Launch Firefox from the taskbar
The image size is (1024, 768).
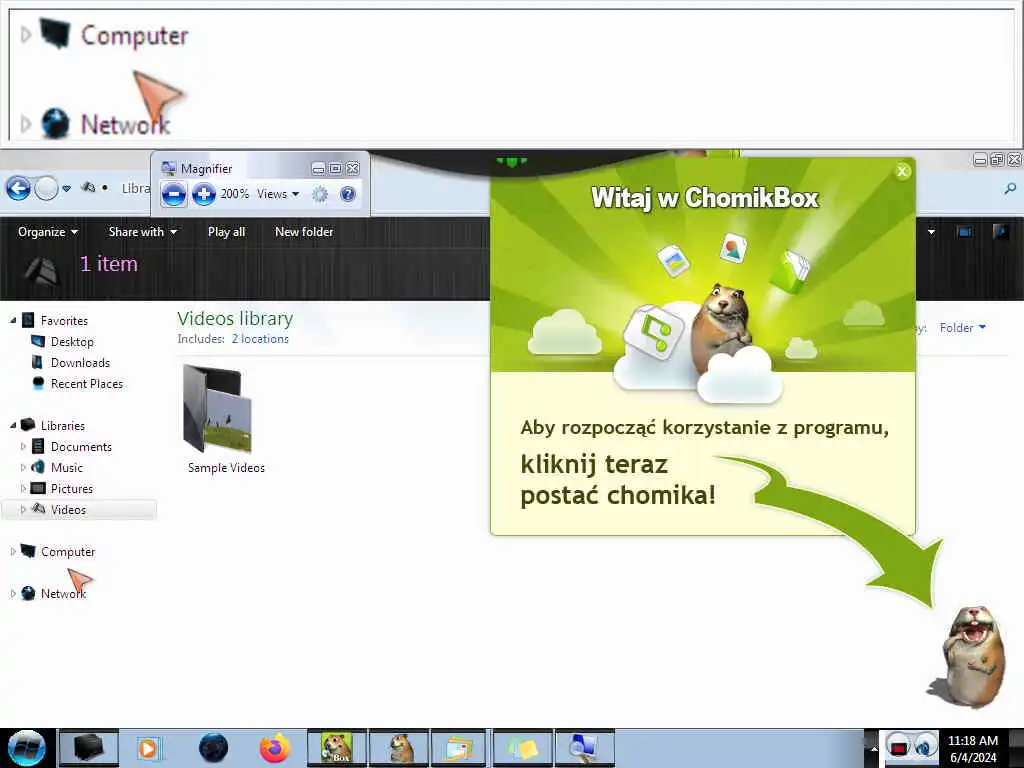[x=274, y=748]
